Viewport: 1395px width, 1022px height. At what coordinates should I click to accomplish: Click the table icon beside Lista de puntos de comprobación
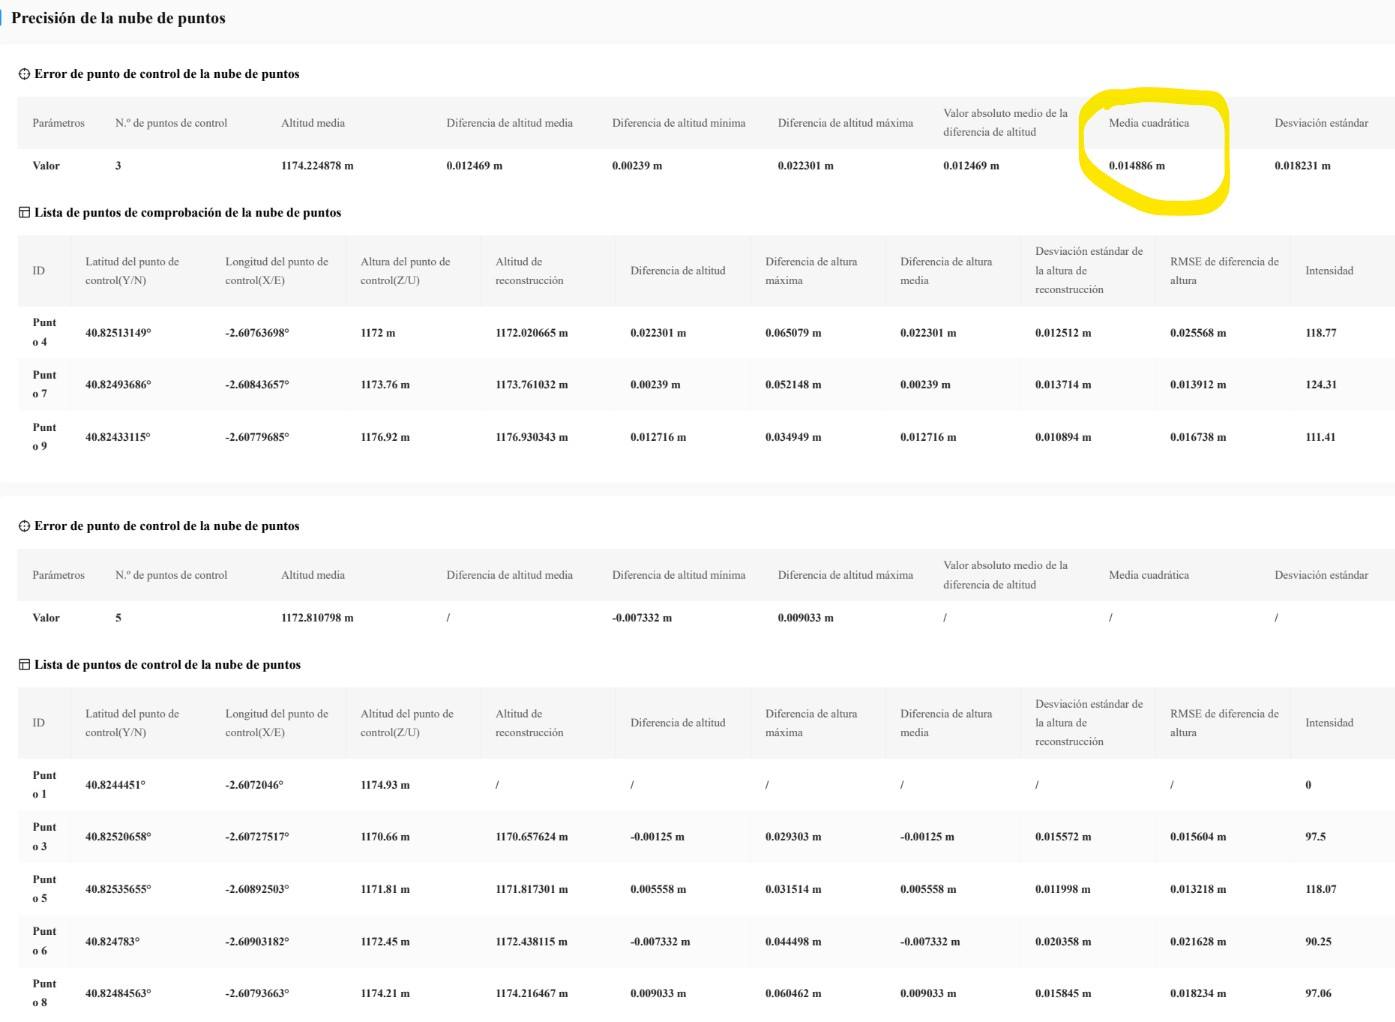pyautogui.click(x=25, y=213)
